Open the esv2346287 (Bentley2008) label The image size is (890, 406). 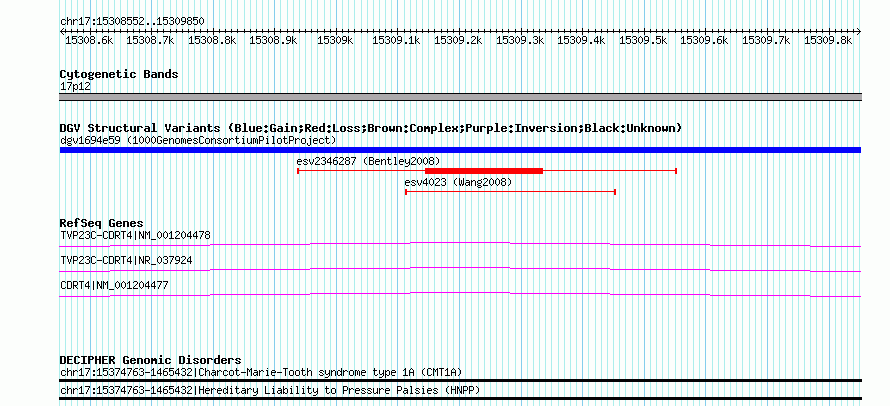click(368, 161)
